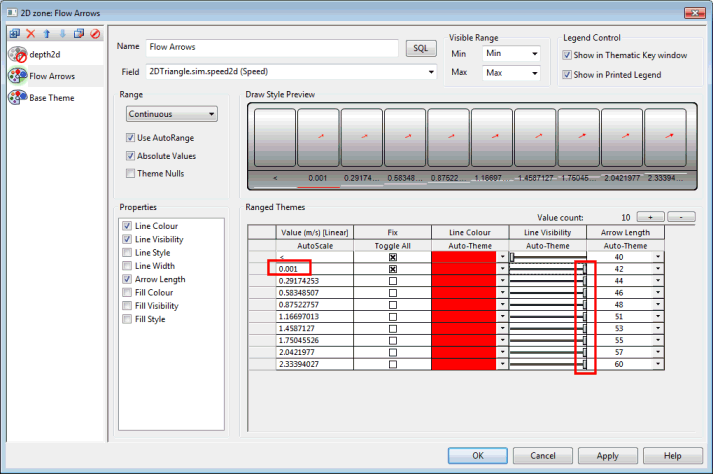Check Fix box for value 0.29174253

(393, 281)
